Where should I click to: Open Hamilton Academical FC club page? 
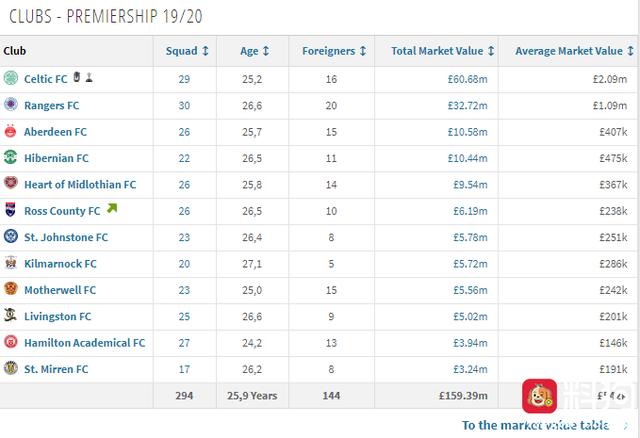click(x=84, y=343)
